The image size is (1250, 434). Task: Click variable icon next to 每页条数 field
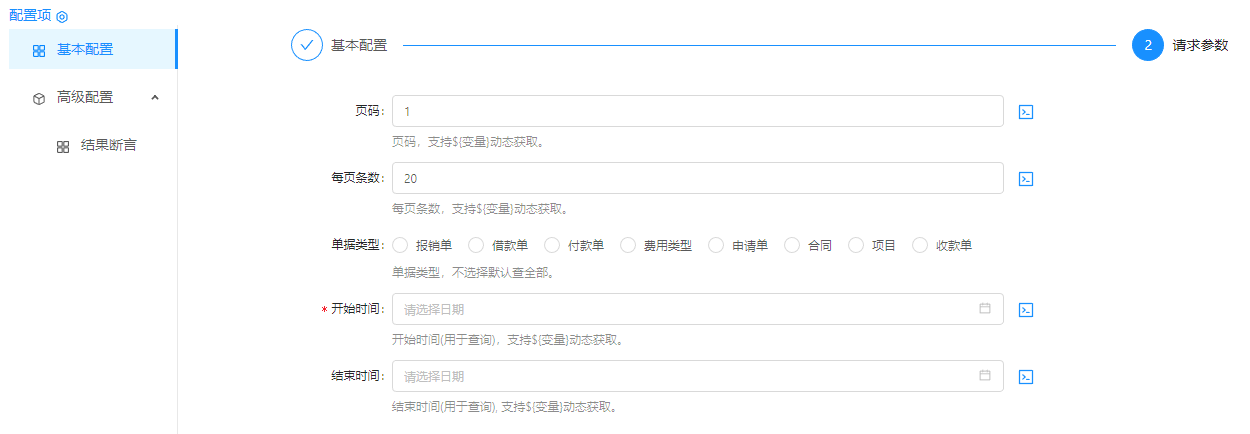tap(1025, 179)
